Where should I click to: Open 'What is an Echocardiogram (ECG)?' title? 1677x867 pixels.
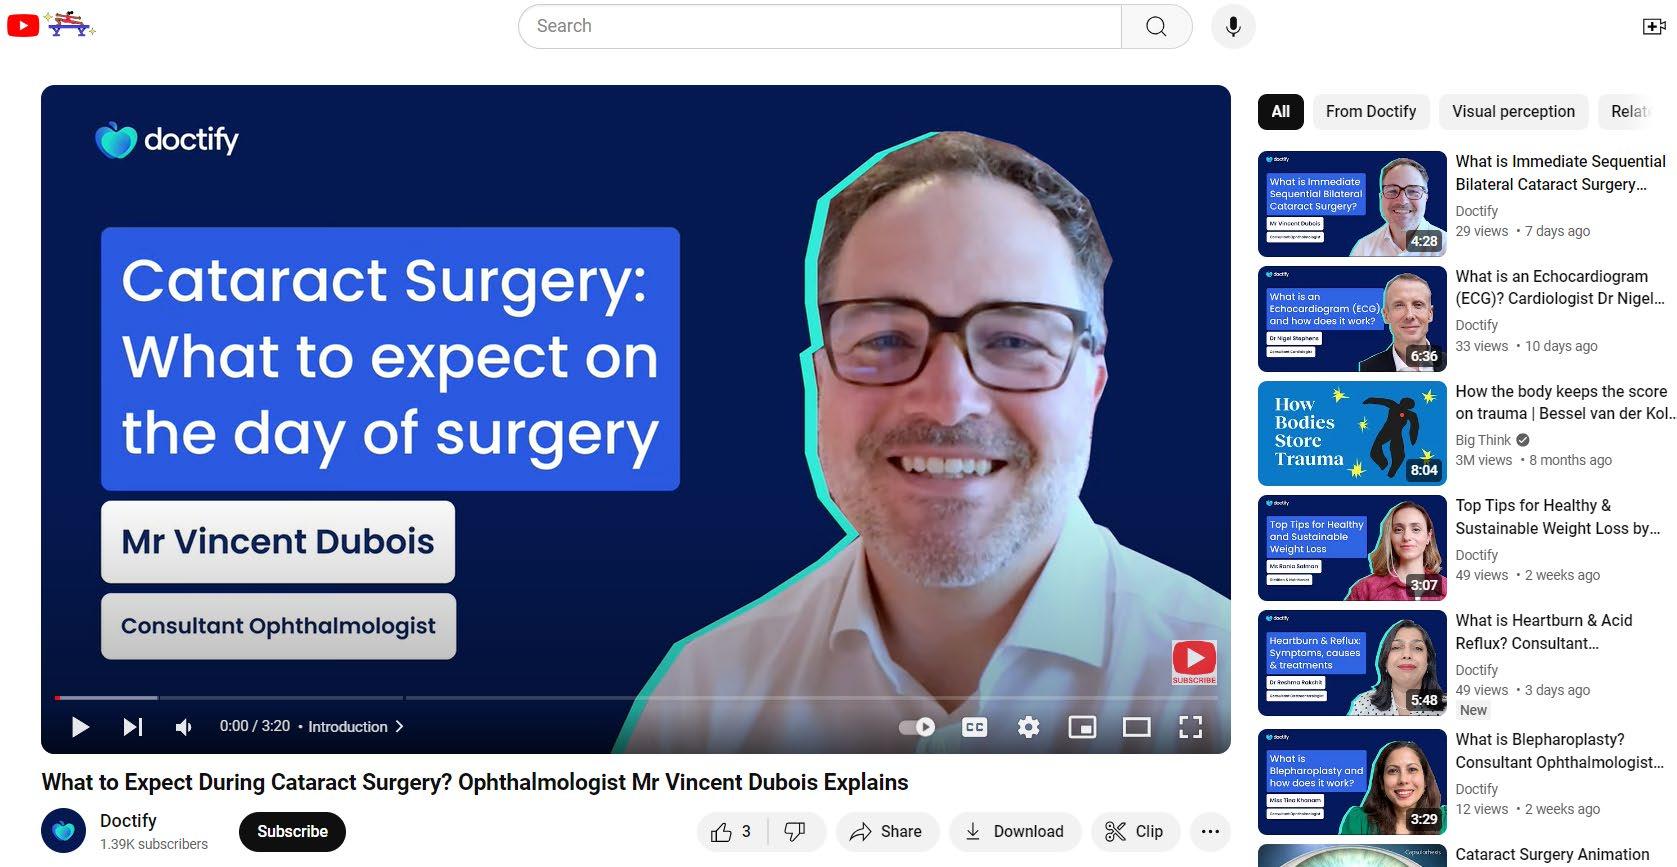click(1560, 287)
